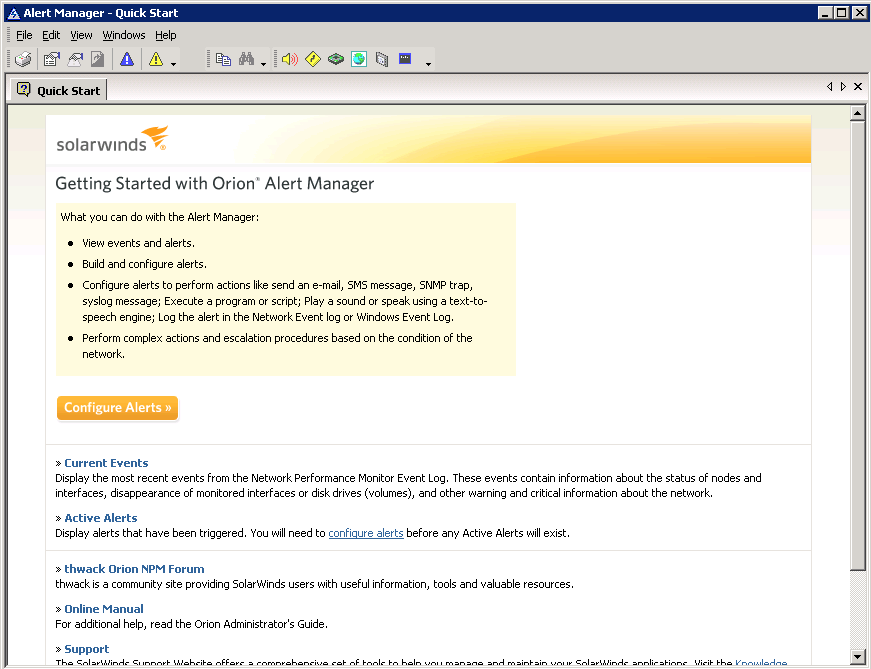Open the Online Manual link

[104, 609]
